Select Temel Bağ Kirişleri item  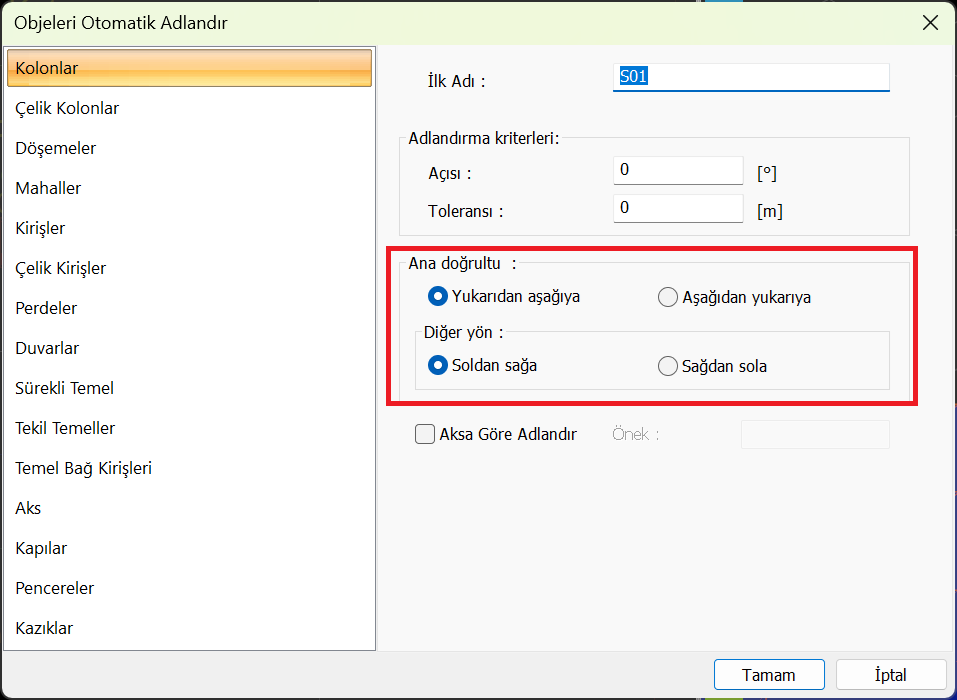83,468
